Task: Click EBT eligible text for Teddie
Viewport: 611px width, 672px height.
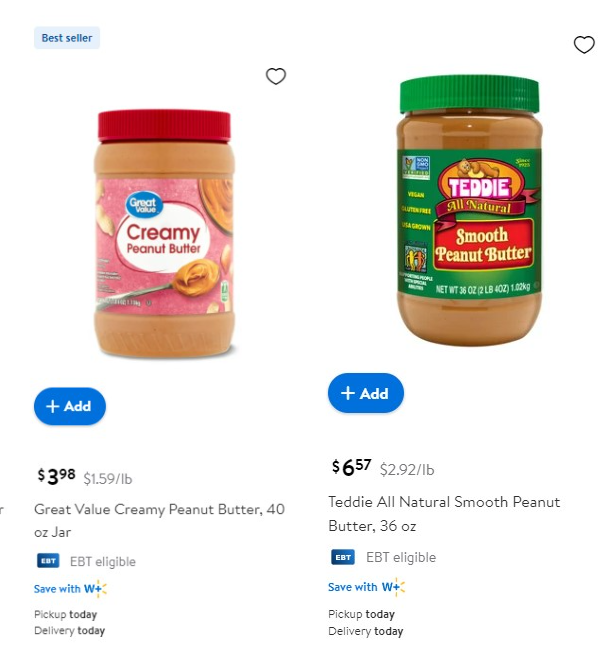Action: pos(401,557)
